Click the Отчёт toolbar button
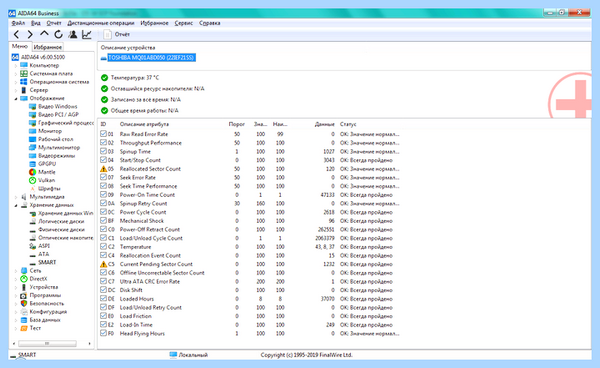Screen dimensions: 600x368 117,34
